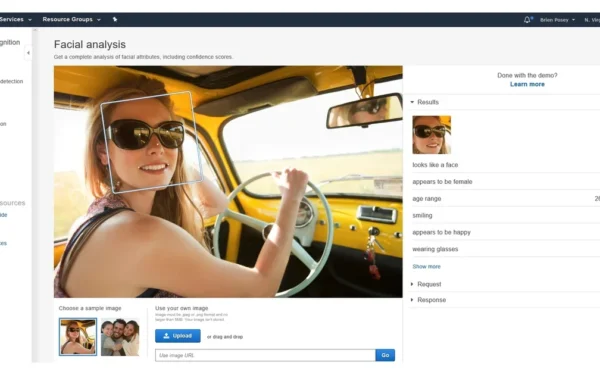Click the Go button
Screen dimensions: 600x375
click(x=385, y=355)
